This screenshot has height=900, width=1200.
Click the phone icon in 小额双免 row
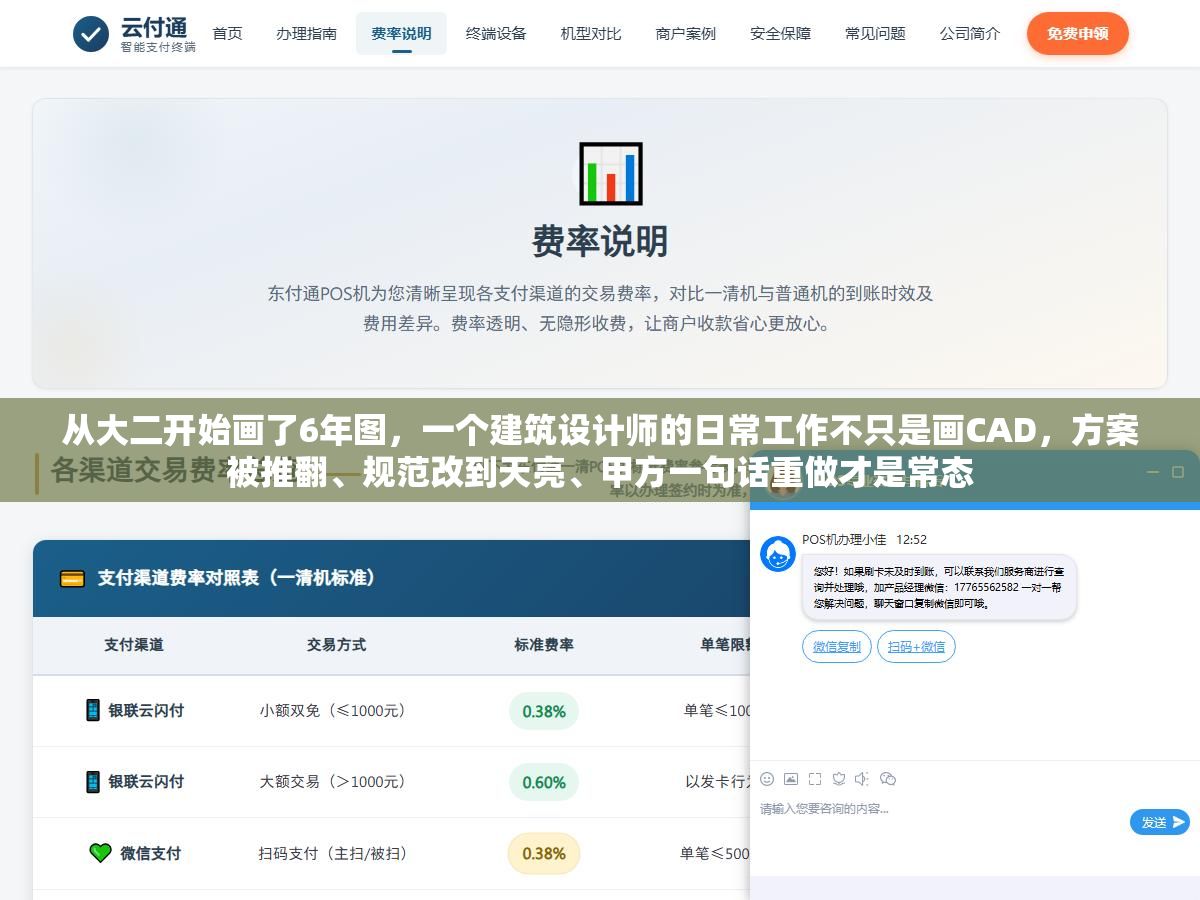pyautogui.click(x=92, y=710)
